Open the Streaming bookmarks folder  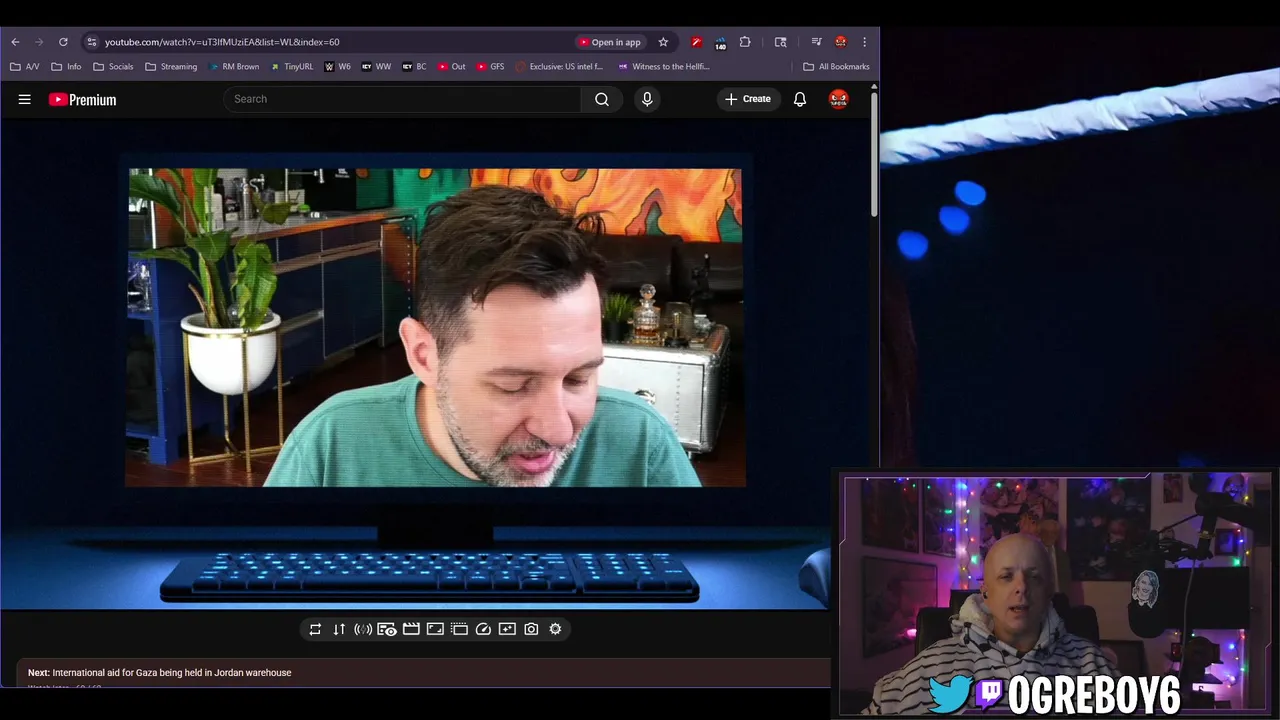pyautogui.click(x=171, y=67)
